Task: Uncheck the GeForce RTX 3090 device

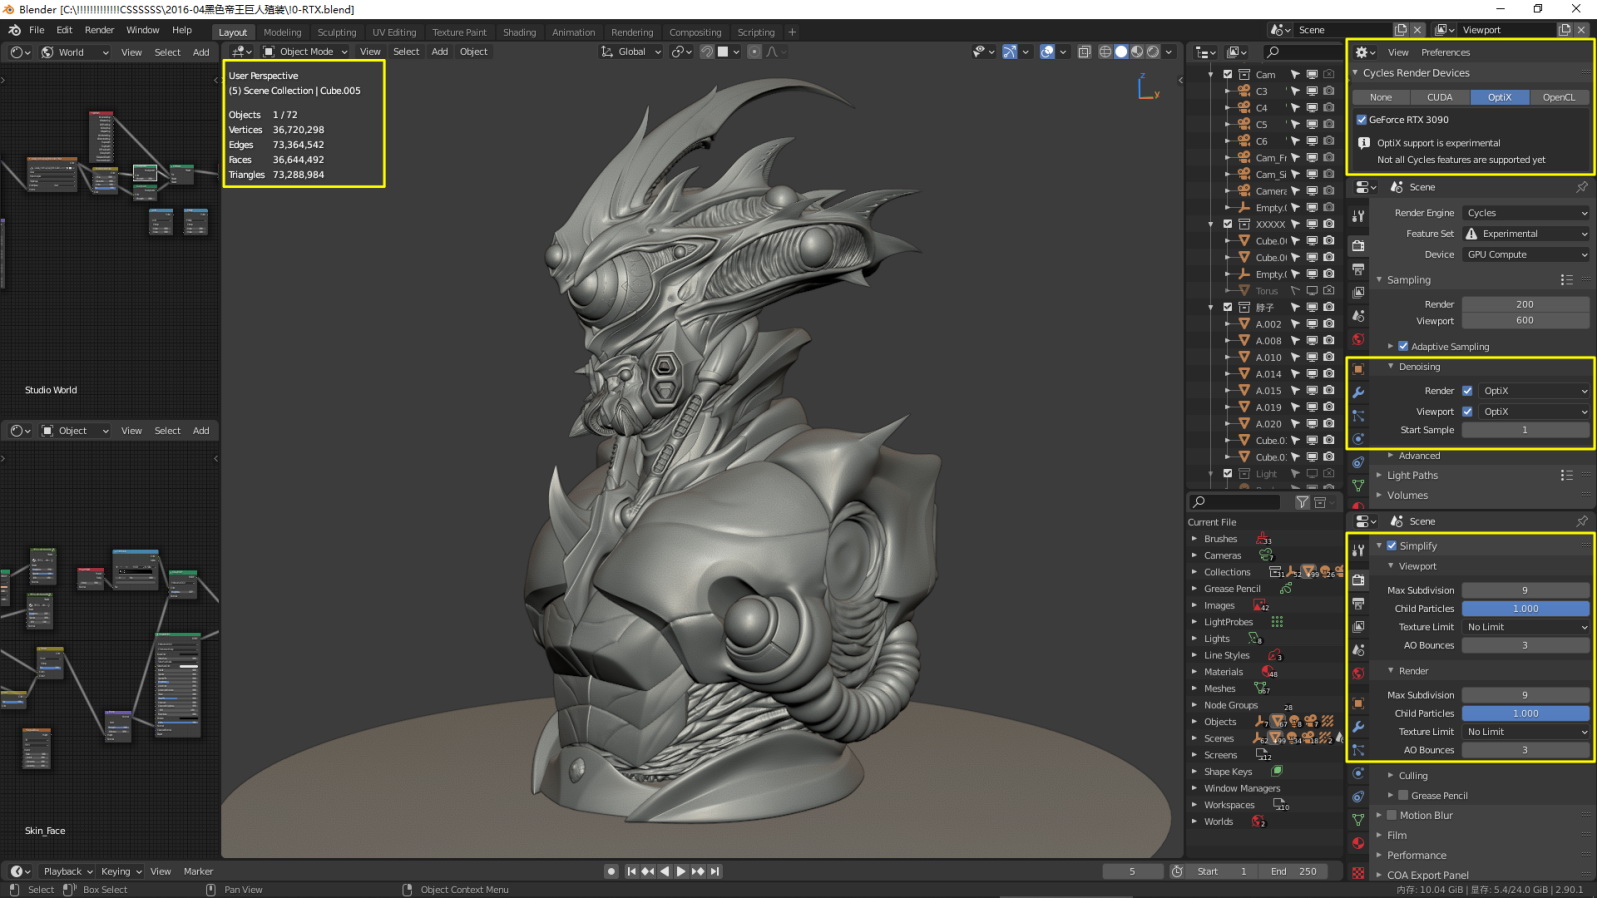Action: coord(1361,119)
